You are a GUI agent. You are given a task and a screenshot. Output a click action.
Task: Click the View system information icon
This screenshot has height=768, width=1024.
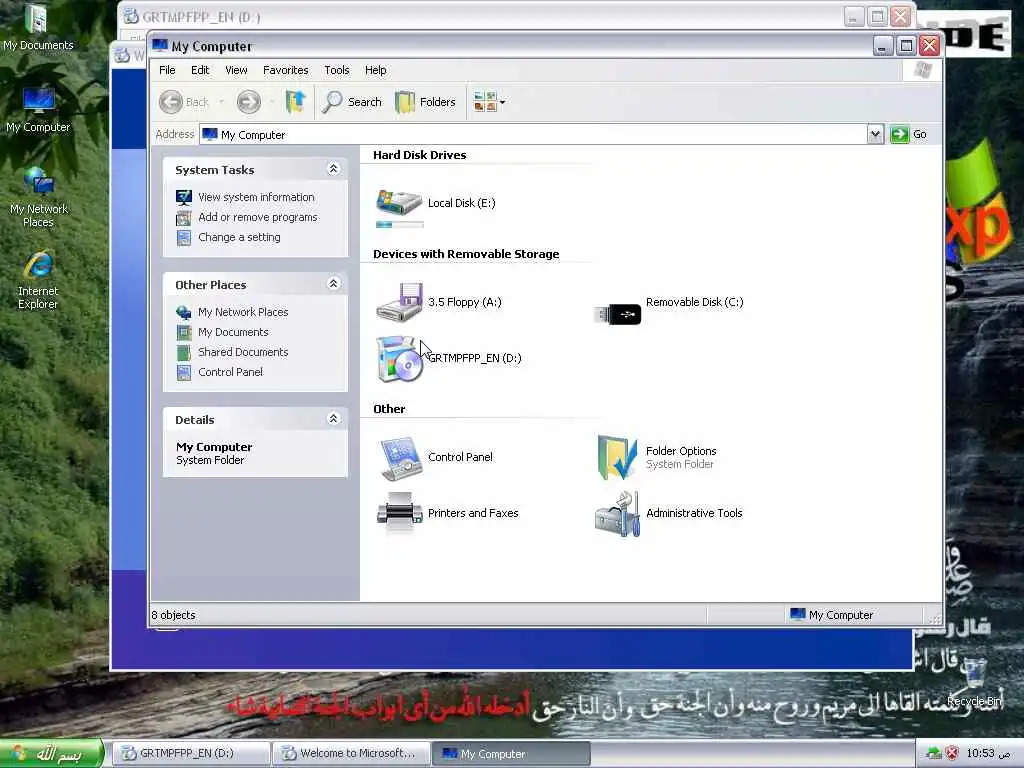click(x=184, y=197)
